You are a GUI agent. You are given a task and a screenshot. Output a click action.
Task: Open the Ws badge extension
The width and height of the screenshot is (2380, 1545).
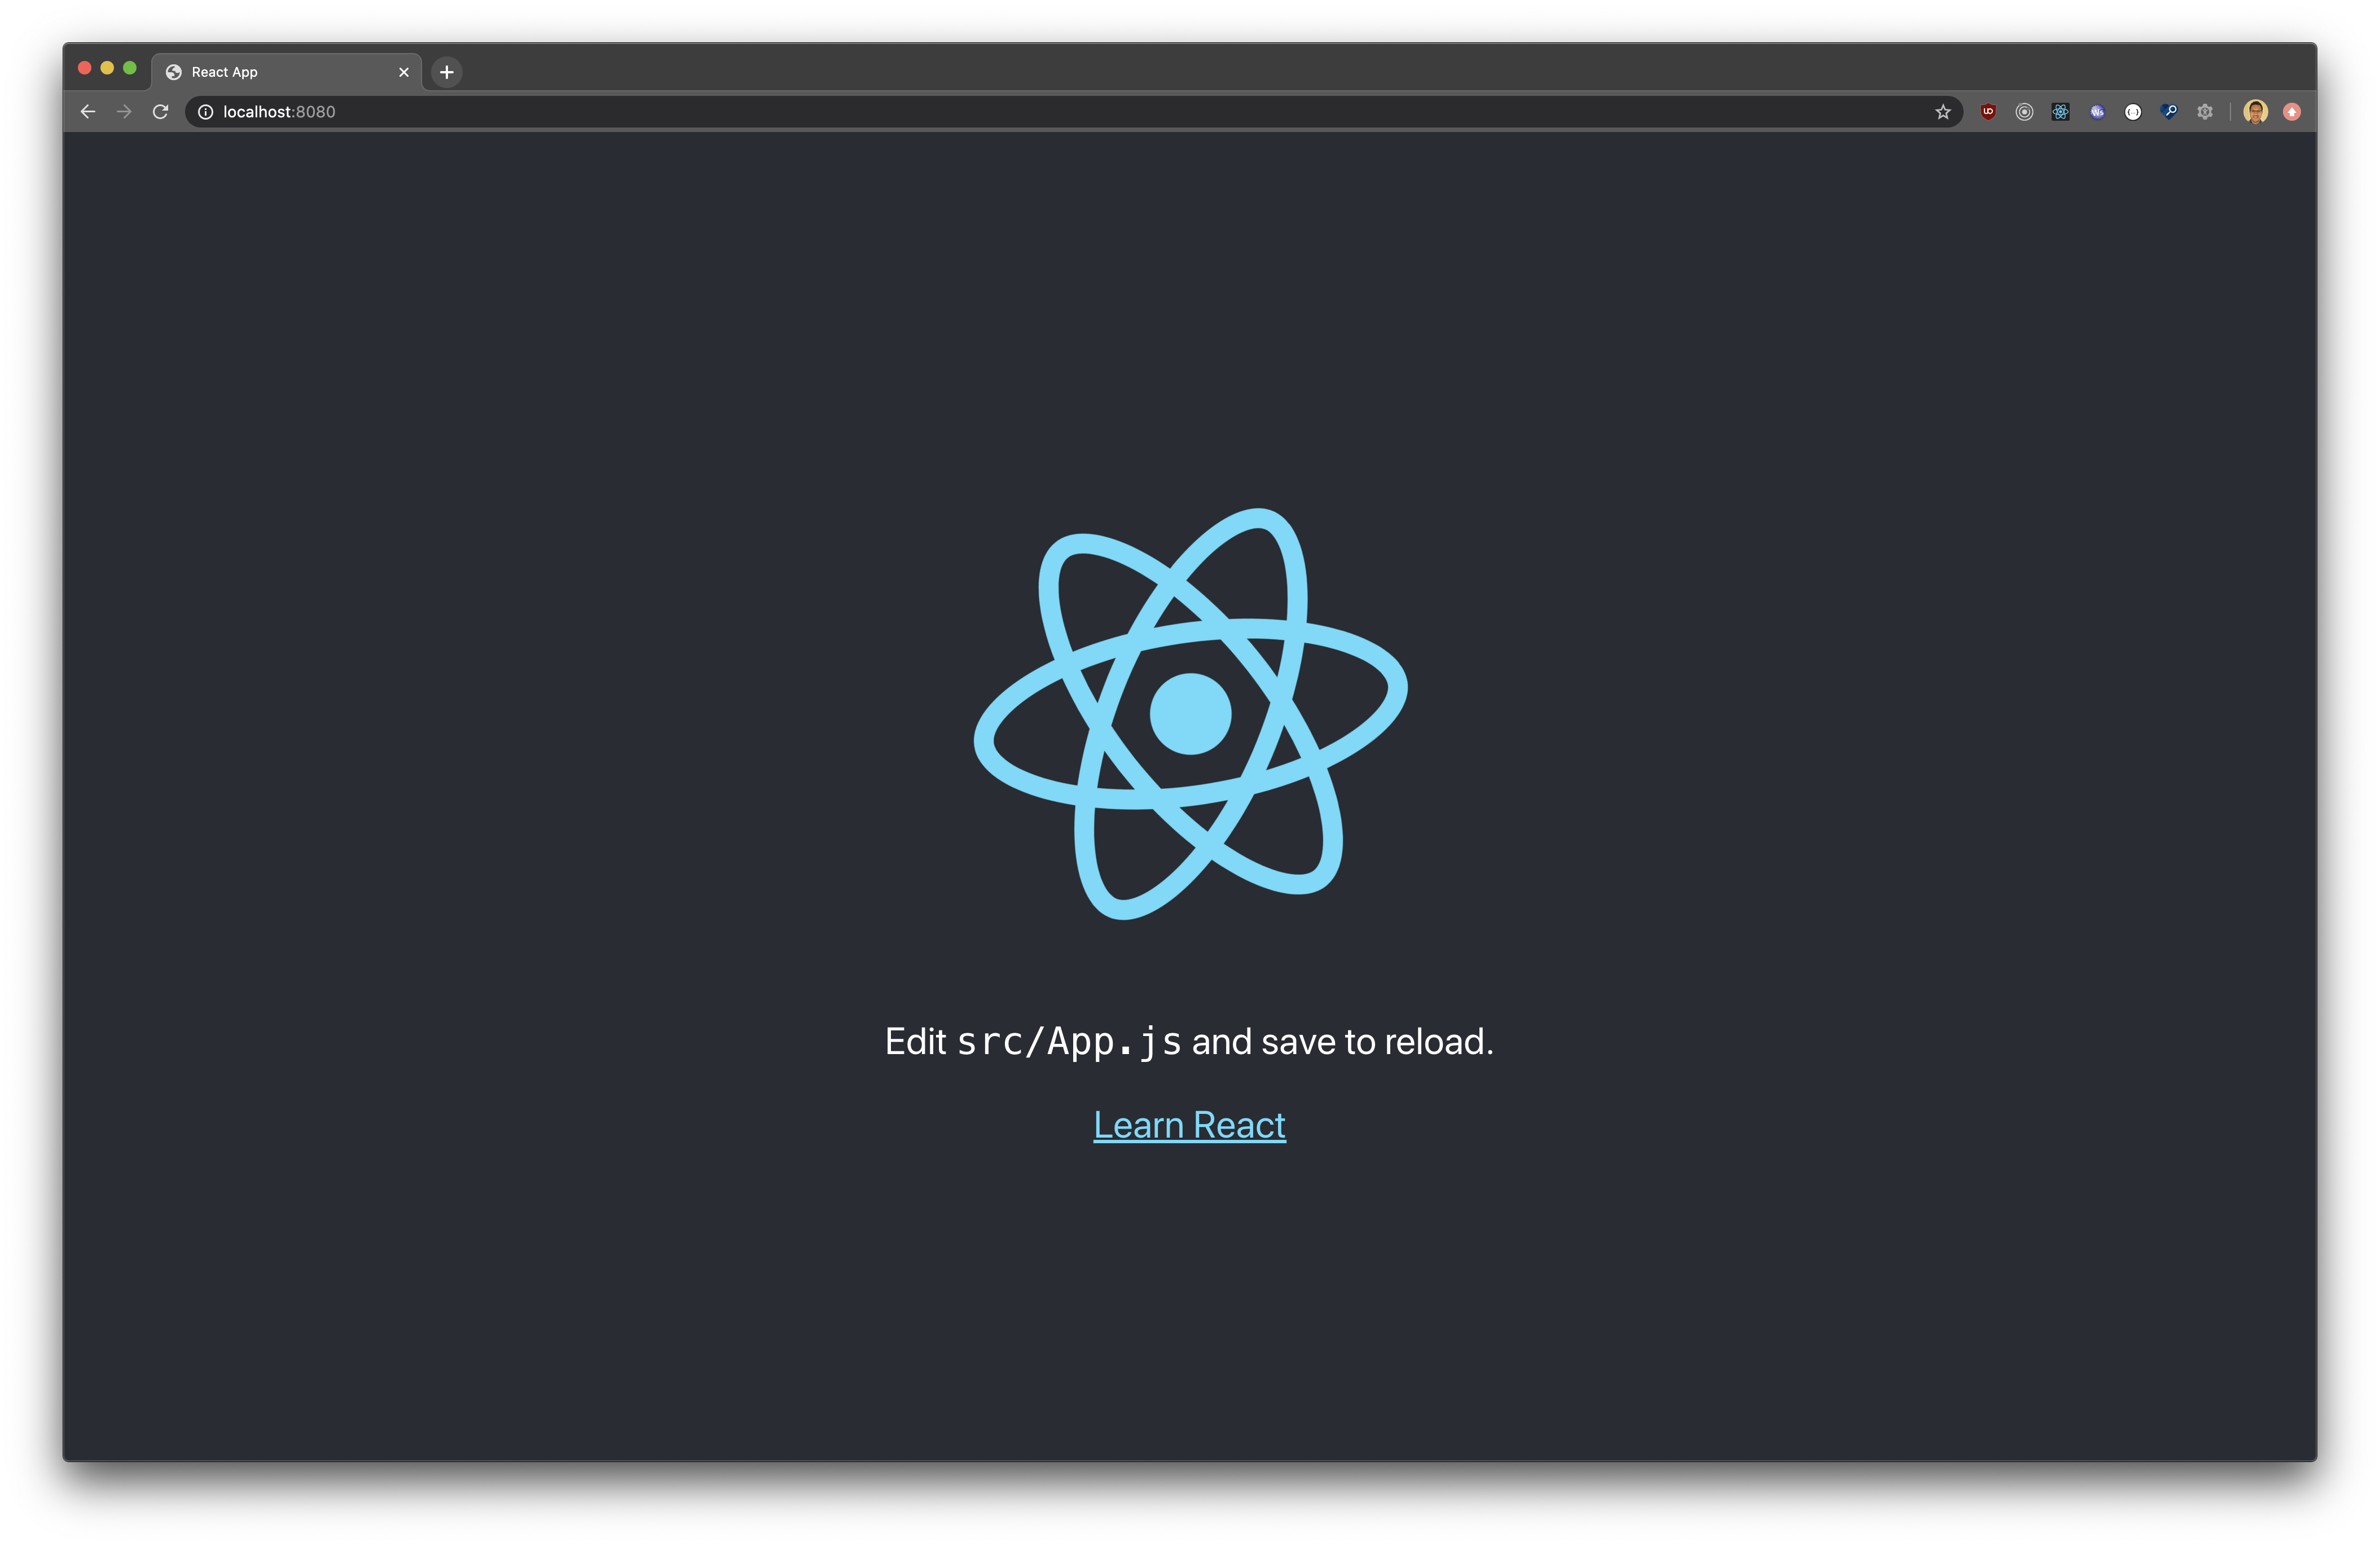point(2097,112)
